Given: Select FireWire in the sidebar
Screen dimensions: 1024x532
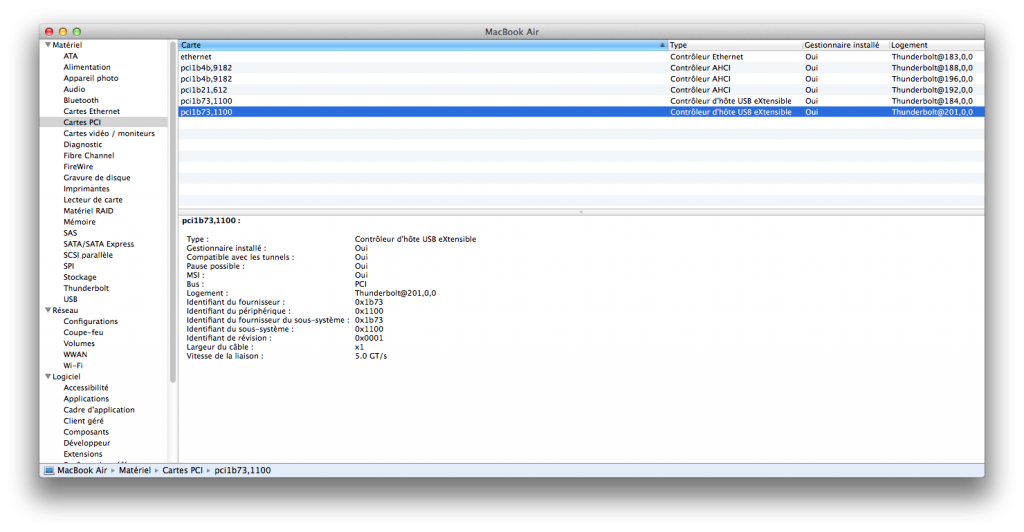Looking at the screenshot, I should pos(78,166).
